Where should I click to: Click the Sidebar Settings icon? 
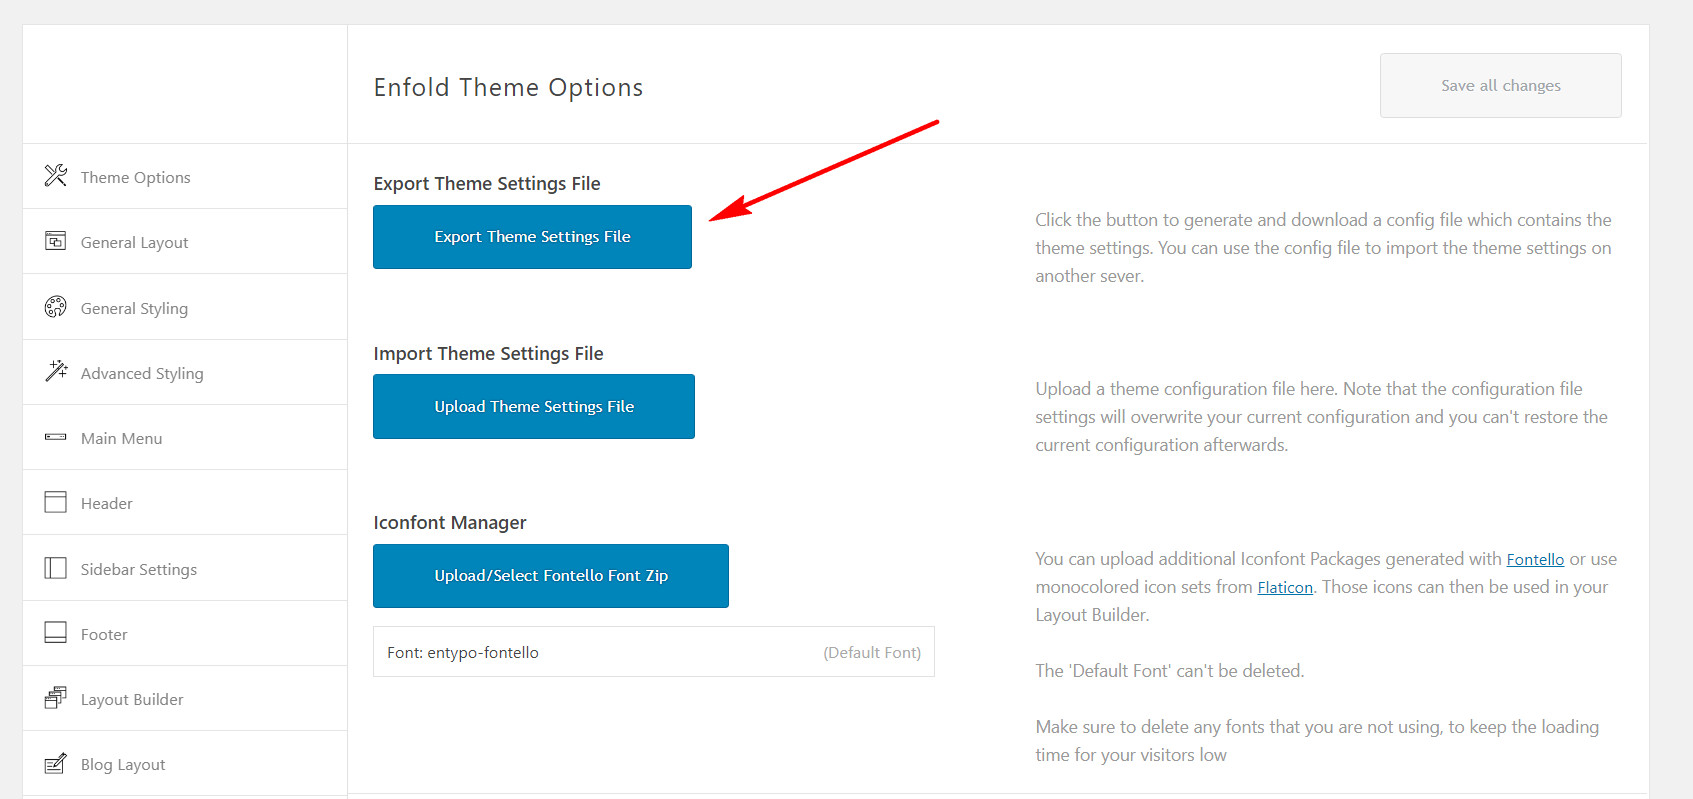[56, 568]
